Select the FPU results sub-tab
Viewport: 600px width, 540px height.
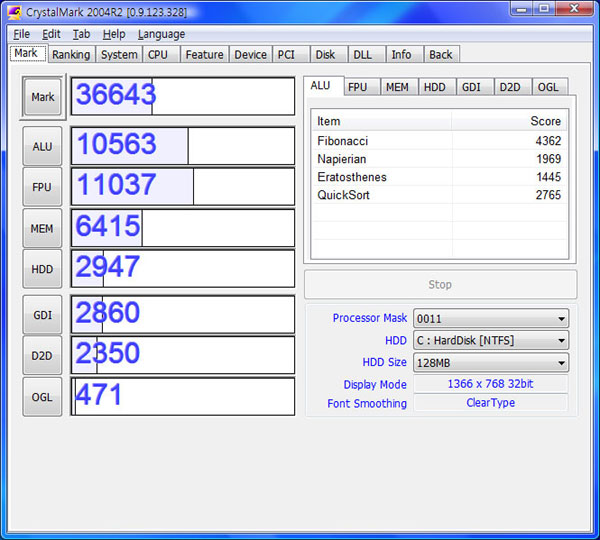click(362, 87)
